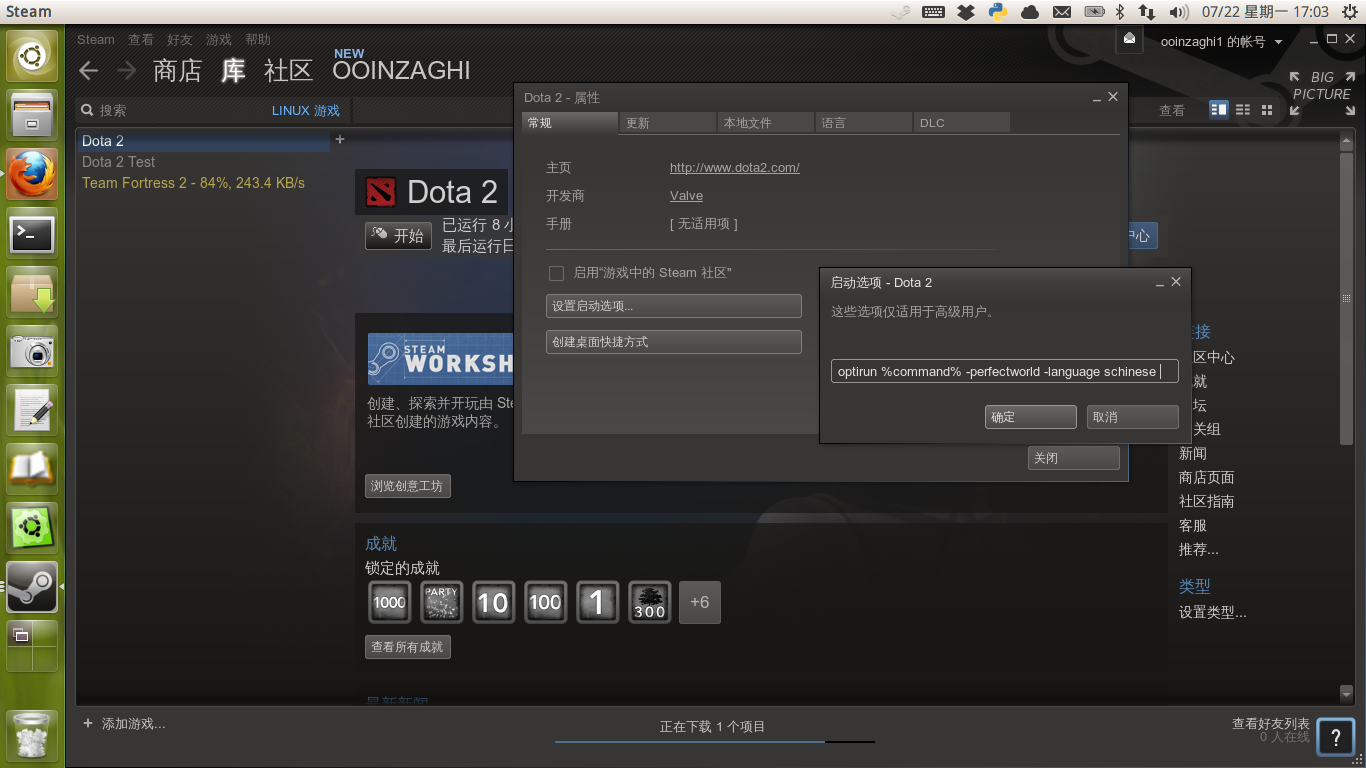Open the 帮助 menu
The width and height of the screenshot is (1366, 768).
258,40
